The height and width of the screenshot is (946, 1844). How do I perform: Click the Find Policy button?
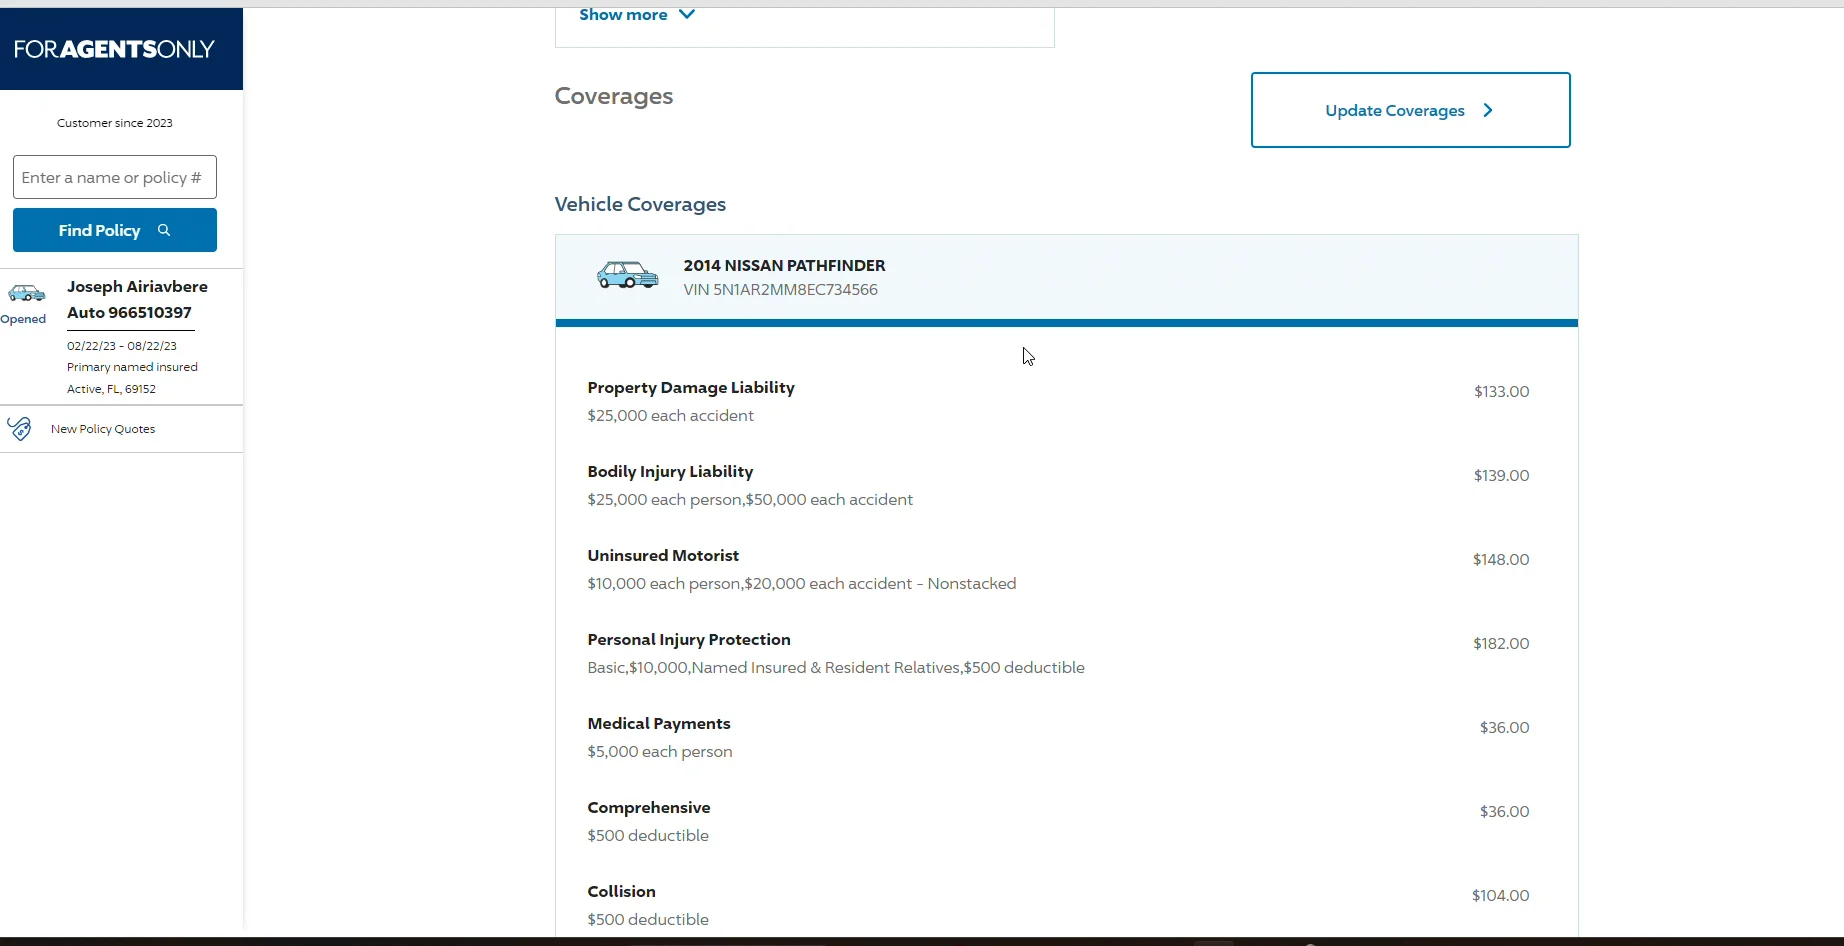click(x=115, y=230)
